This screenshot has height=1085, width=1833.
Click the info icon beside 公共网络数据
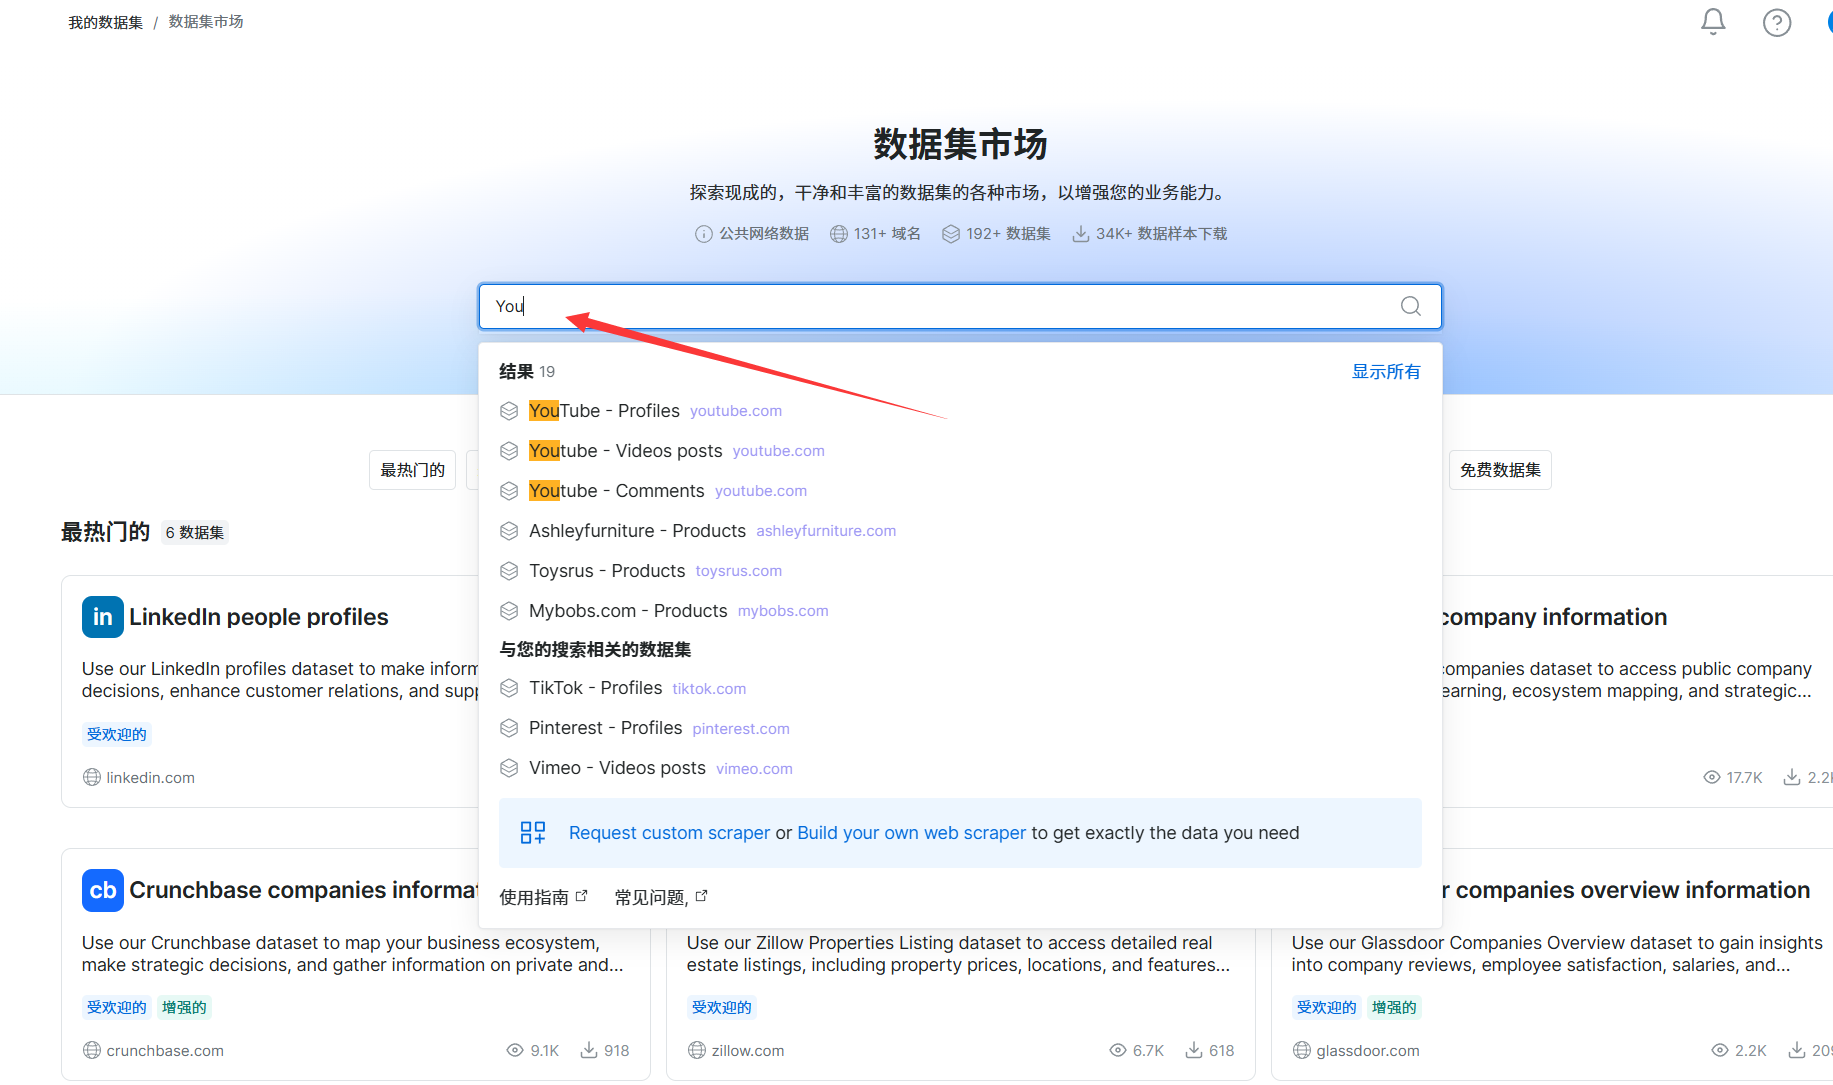(x=704, y=234)
